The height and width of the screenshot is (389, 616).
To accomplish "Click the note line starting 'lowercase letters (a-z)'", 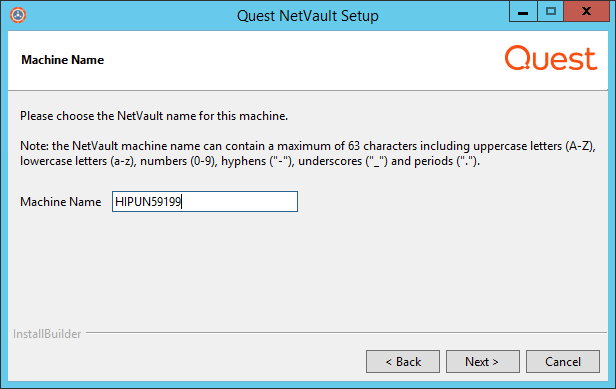I will pos(250,161).
